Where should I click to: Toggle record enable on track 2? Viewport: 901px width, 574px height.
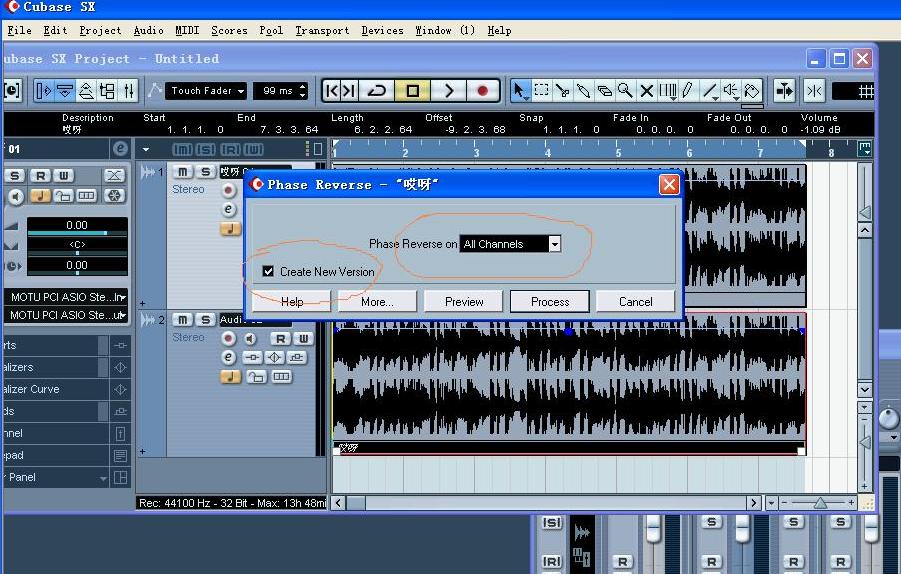point(229,339)
